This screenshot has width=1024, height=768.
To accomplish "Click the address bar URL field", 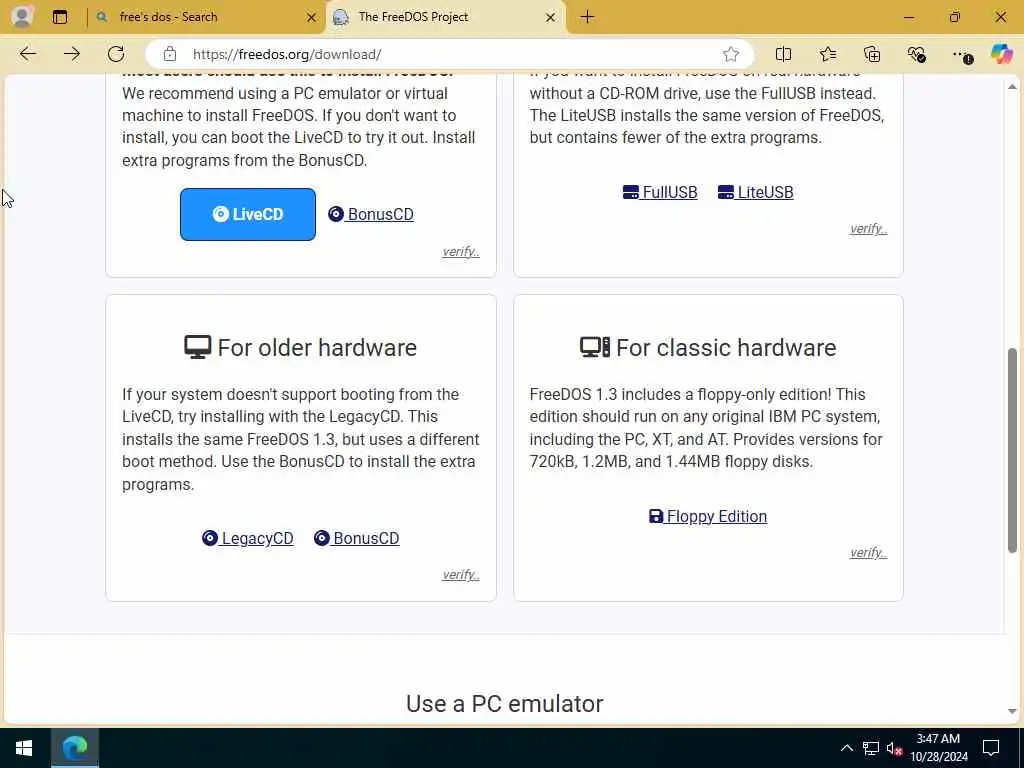I will point(451,54).
